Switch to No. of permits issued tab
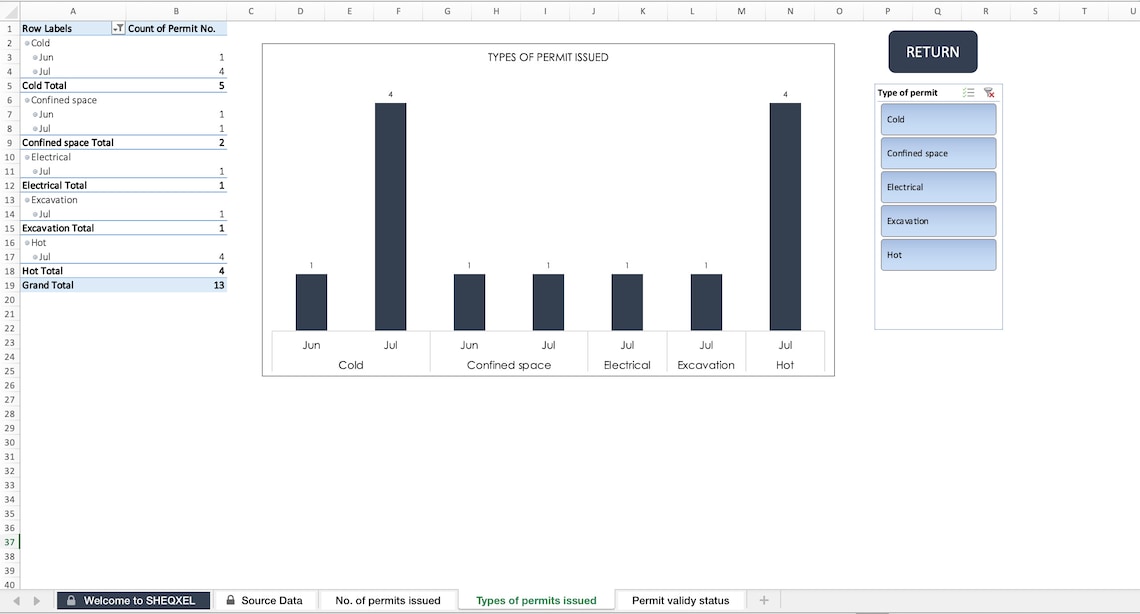The height and width of the screenshot is (614, 1140). click(388, 600)
